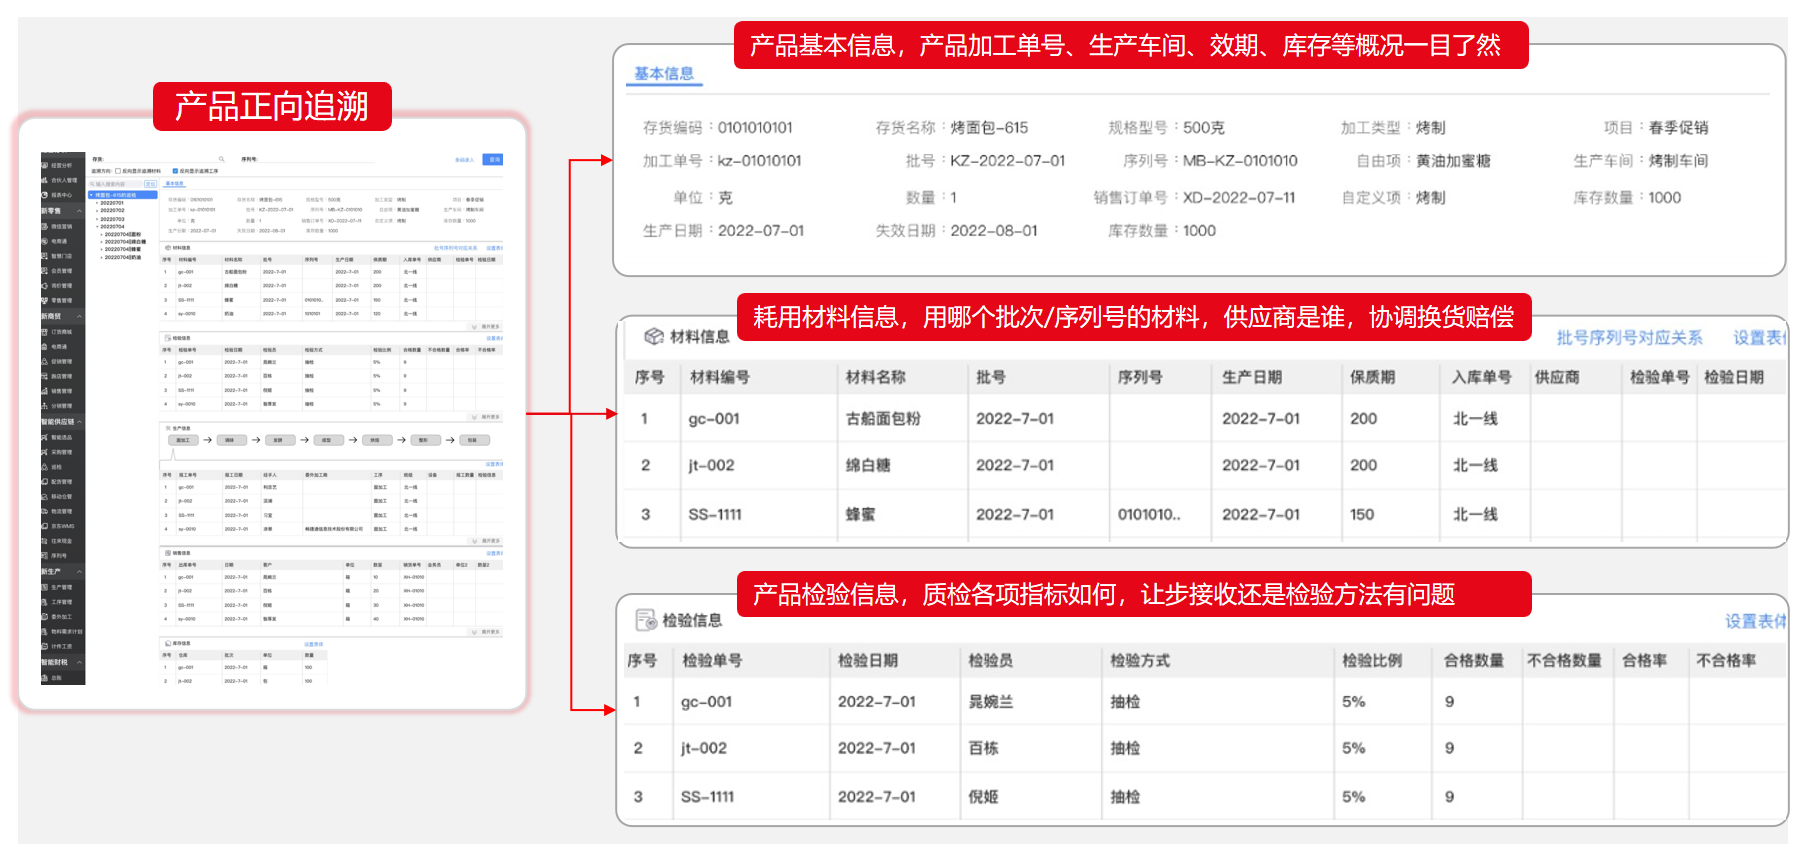This screenshot has height=844, width=1800.
Task: Click the 合格数量 column header in the enlarged table
Action: 1474,660
